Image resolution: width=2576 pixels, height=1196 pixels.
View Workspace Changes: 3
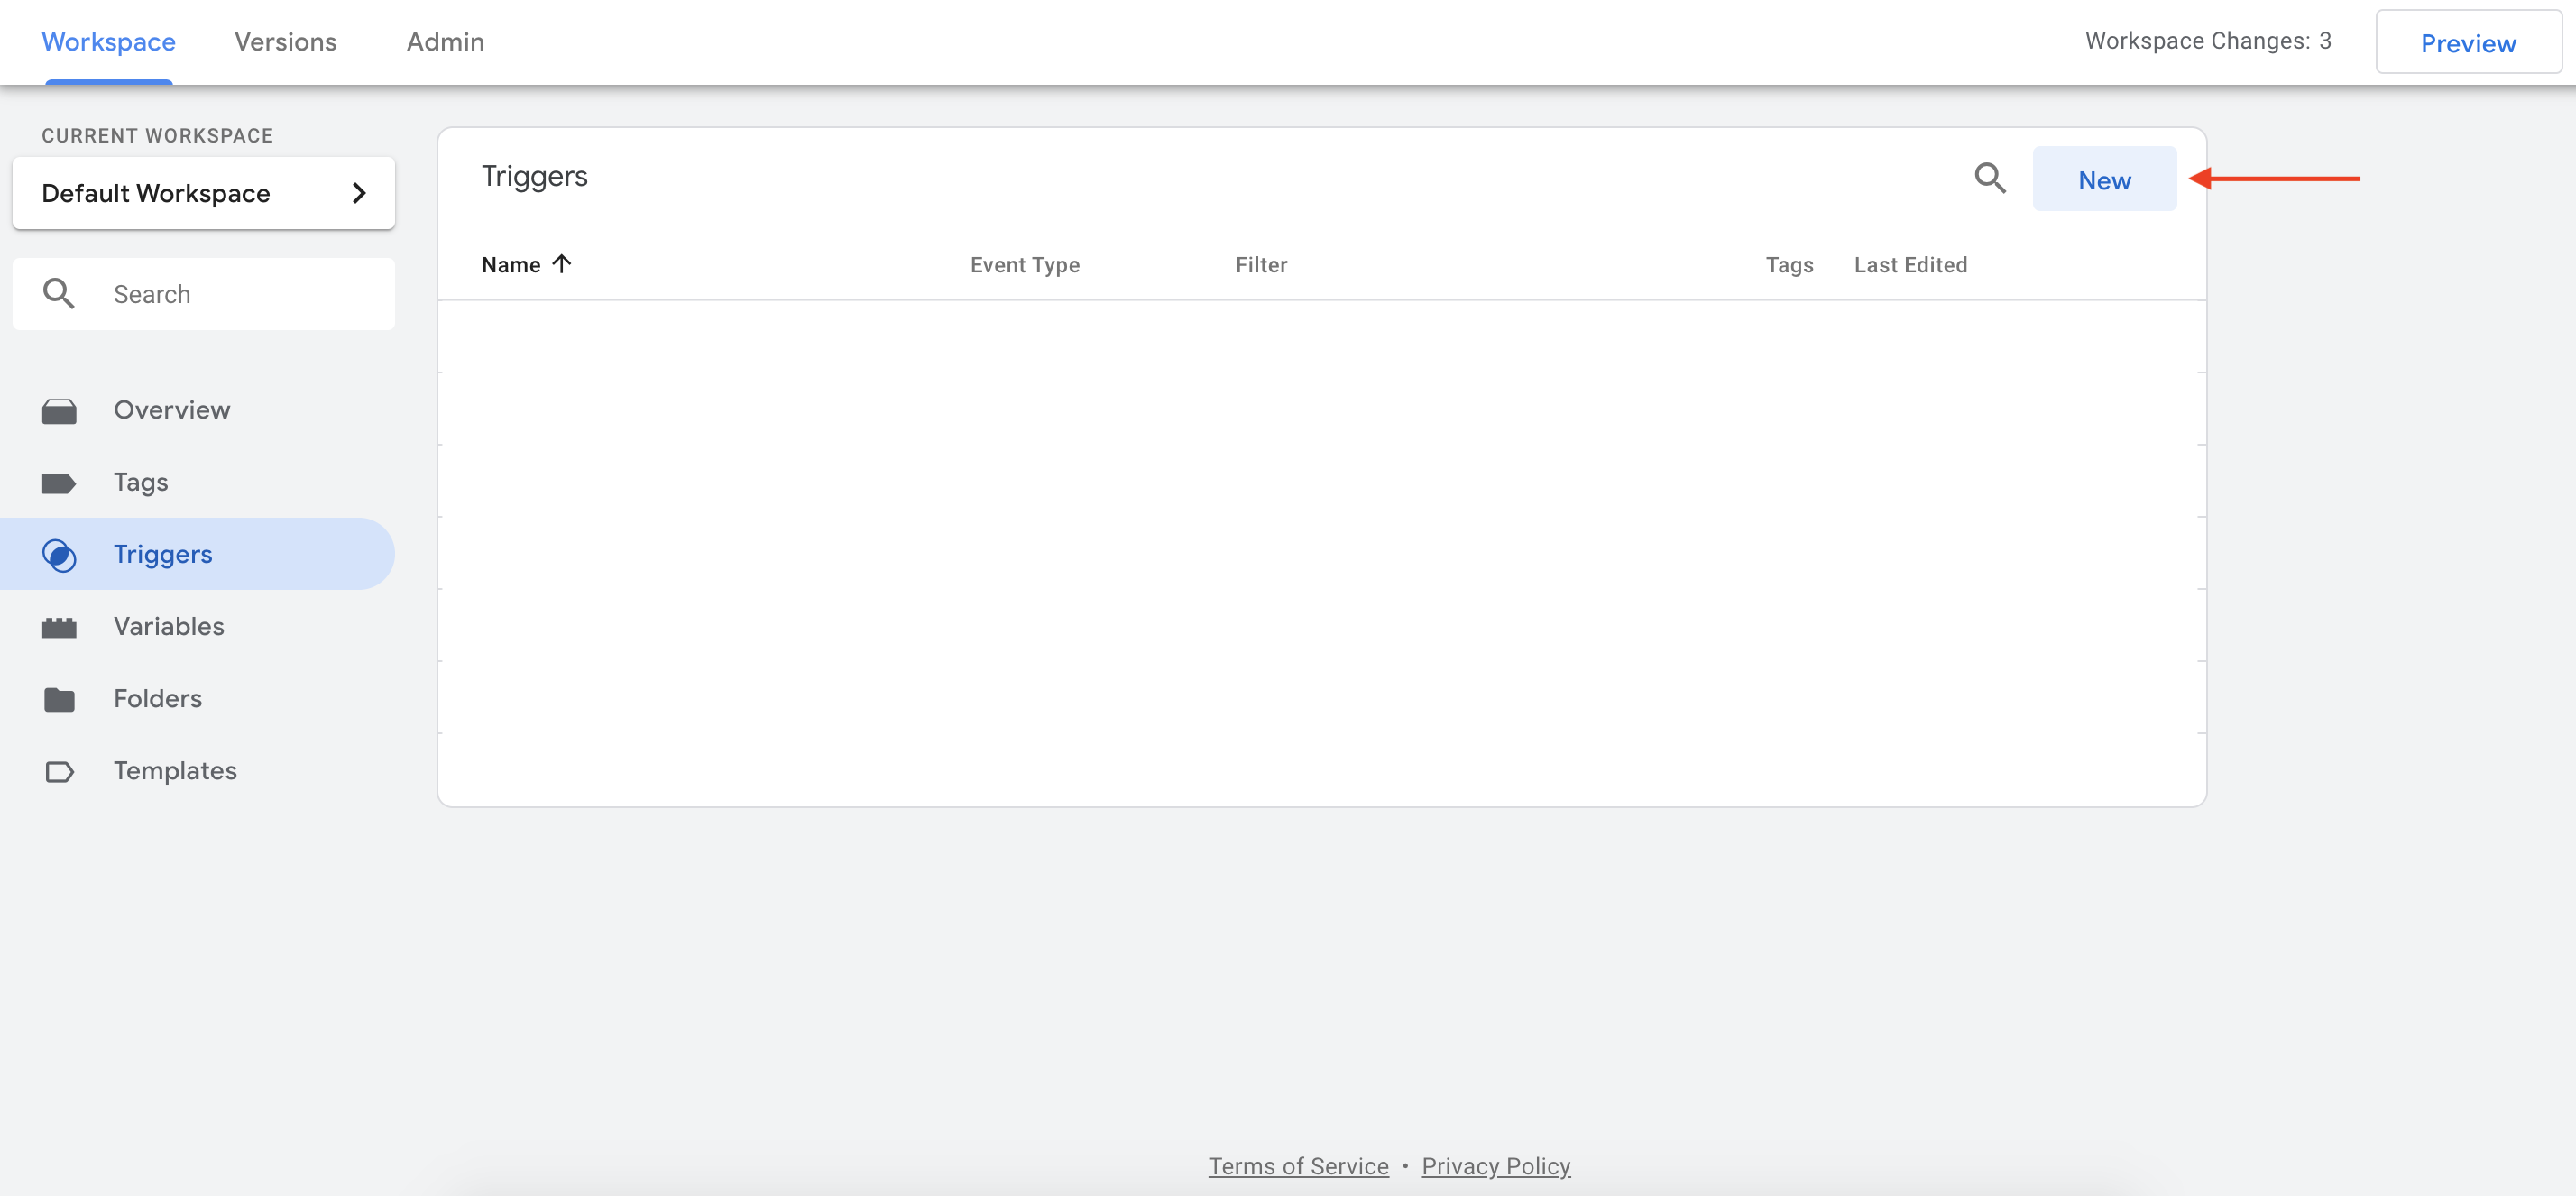(2208, 41)
